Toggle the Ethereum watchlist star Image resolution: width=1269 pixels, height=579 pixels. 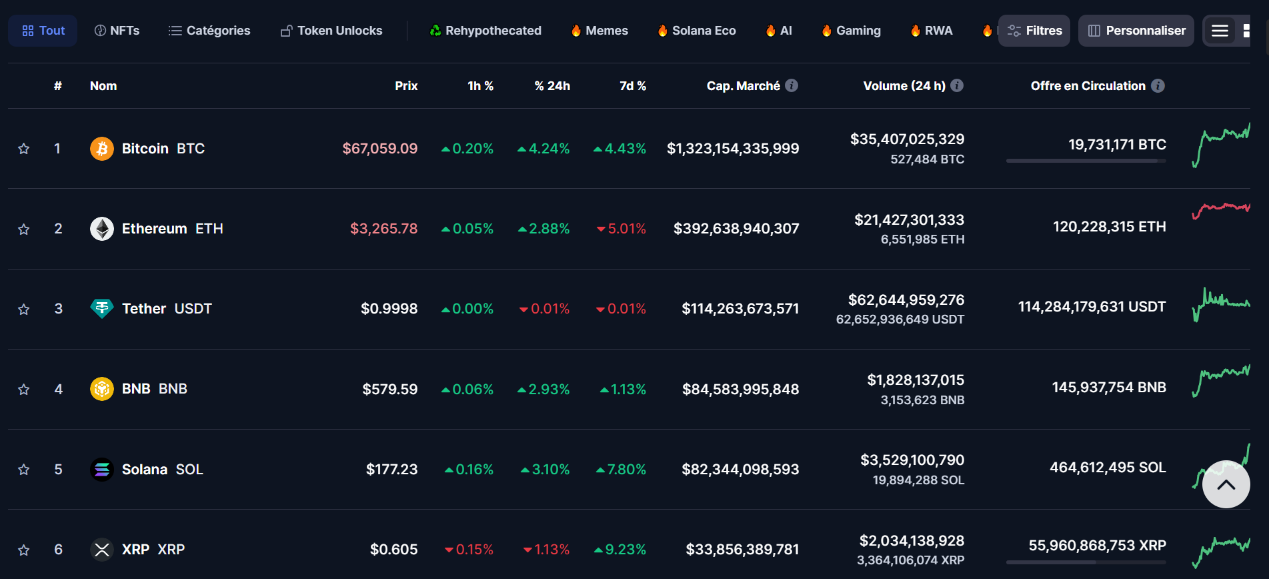[x=23, y=228]
